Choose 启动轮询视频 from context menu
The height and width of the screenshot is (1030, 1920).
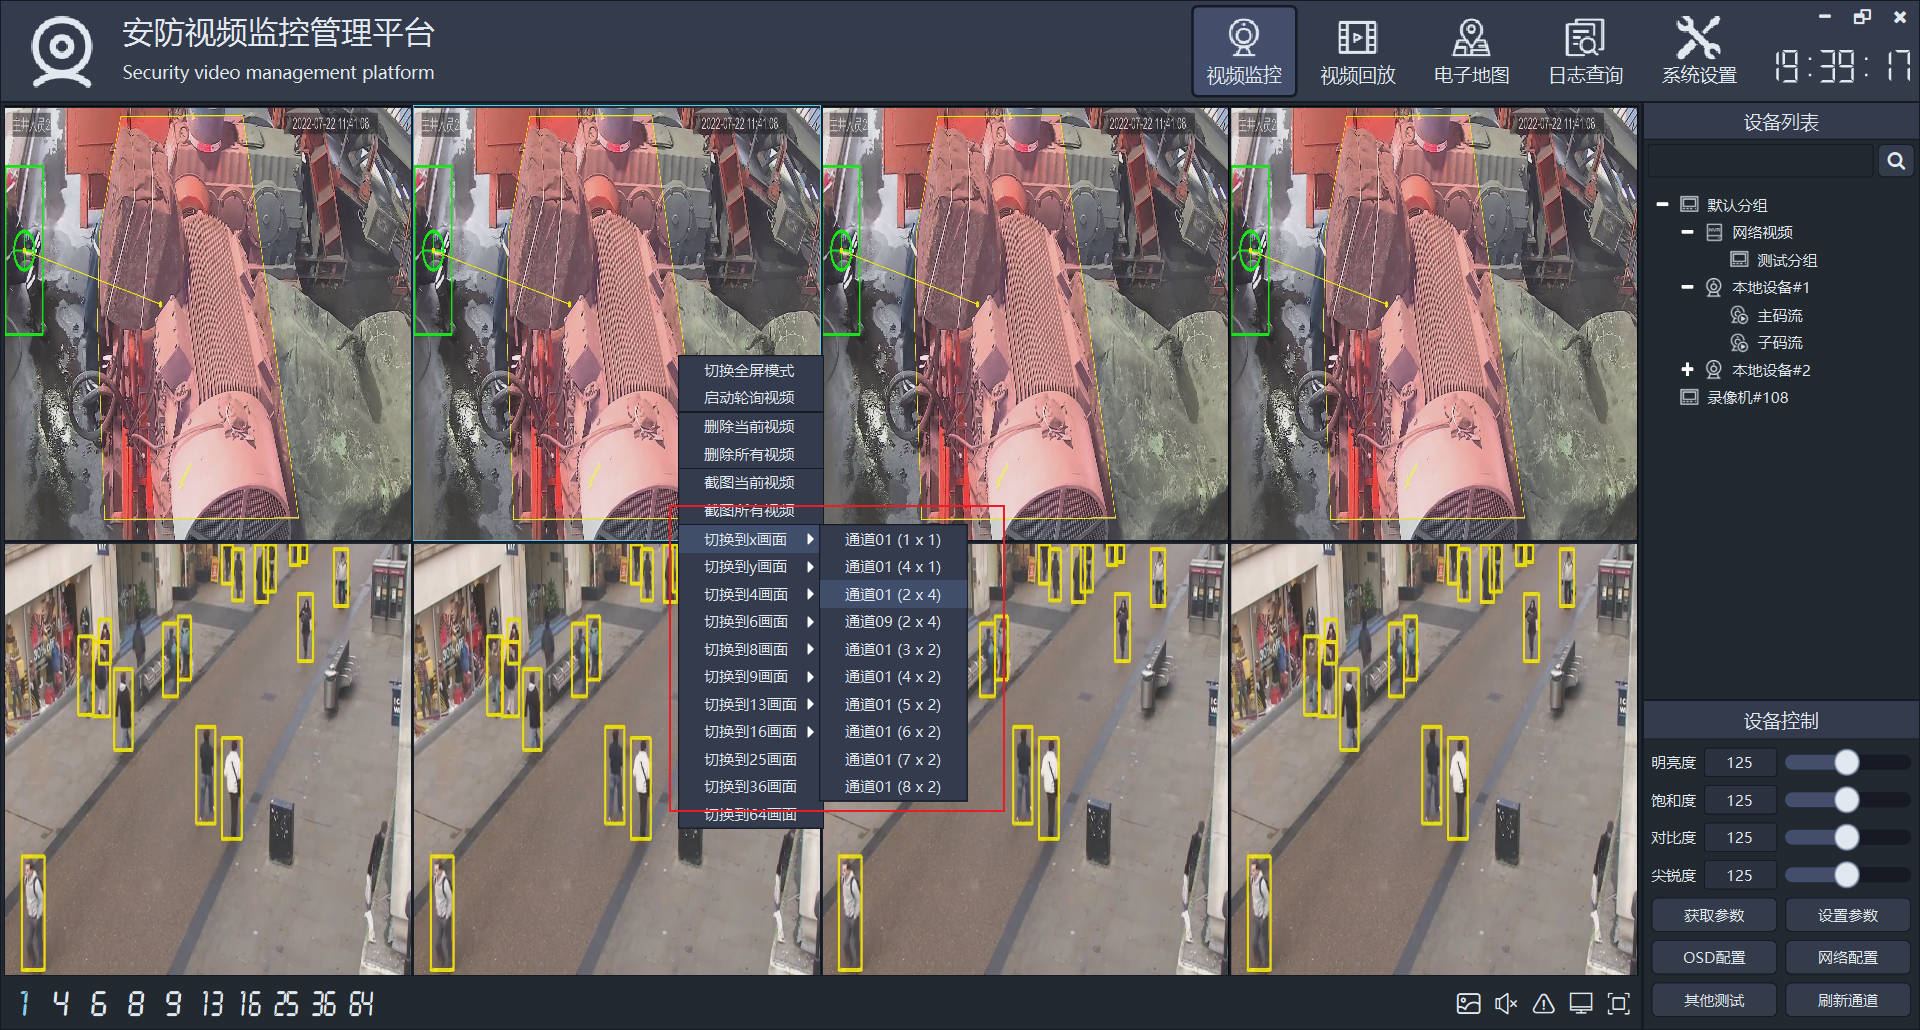coord(749,397)
